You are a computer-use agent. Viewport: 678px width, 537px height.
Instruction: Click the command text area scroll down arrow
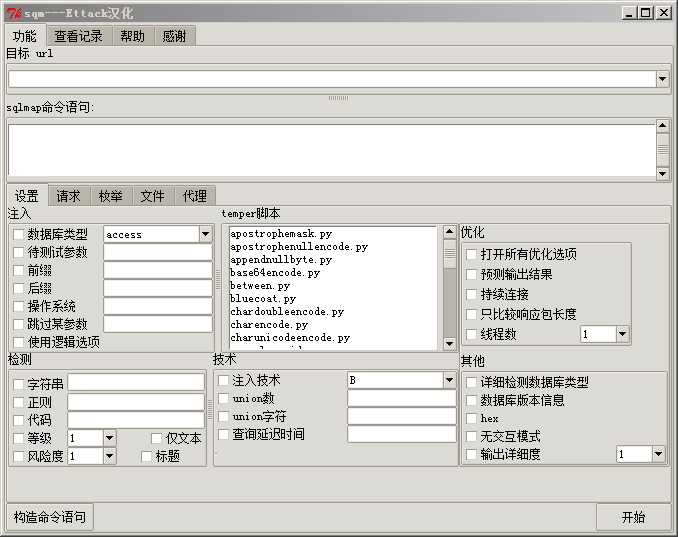[662, 174]
